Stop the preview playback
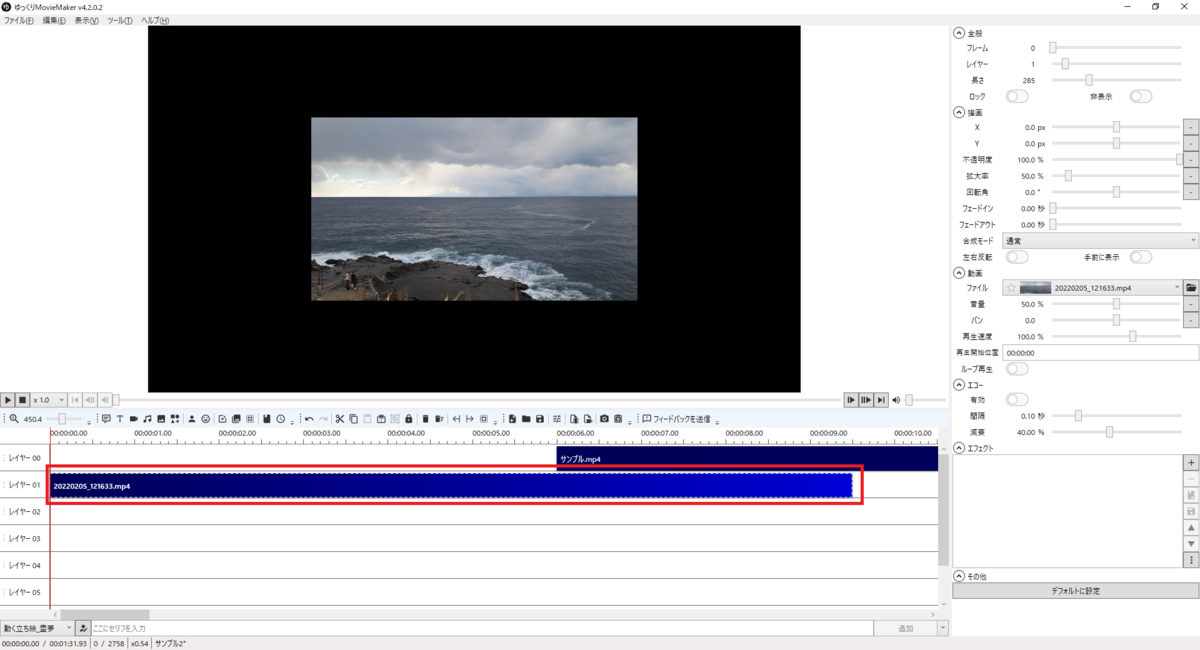 pyautogui.click(x=21, y=400)
